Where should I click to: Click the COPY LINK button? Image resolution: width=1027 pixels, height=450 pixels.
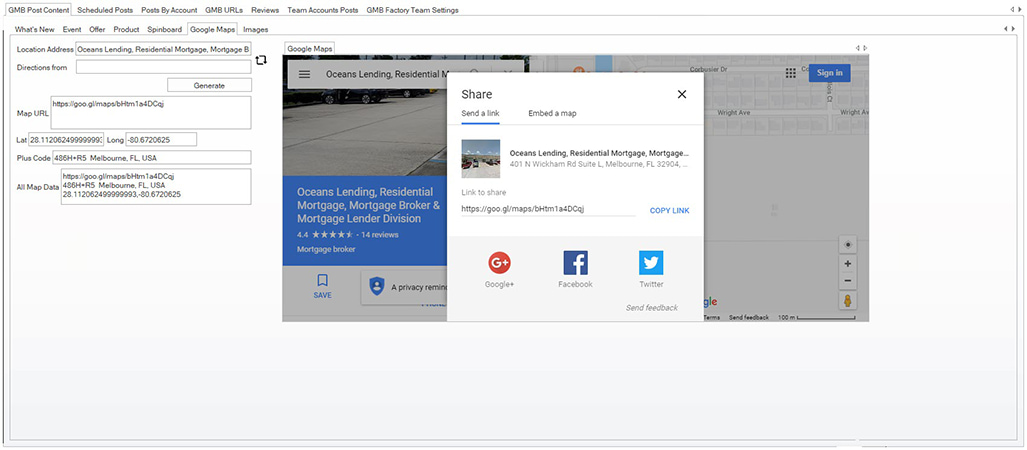[669, 210]
